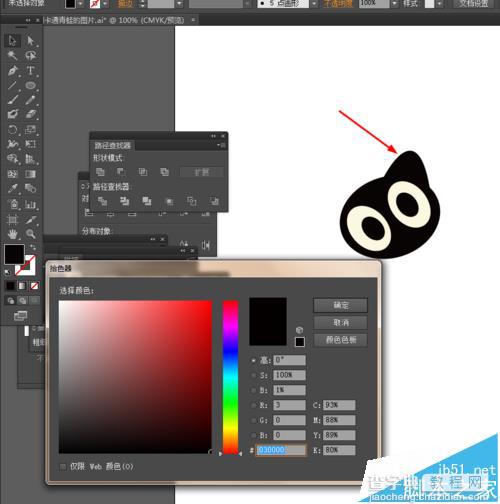
Task: Open Pathfinder panel flyout menu
Action: click(x=222, y=145)
